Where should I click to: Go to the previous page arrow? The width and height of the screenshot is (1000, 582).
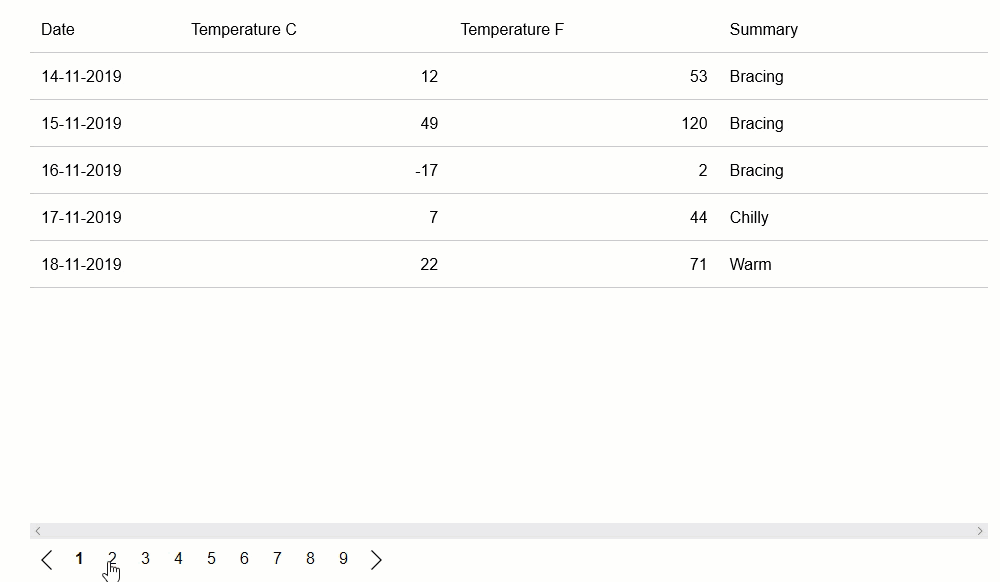click(47, 560)
